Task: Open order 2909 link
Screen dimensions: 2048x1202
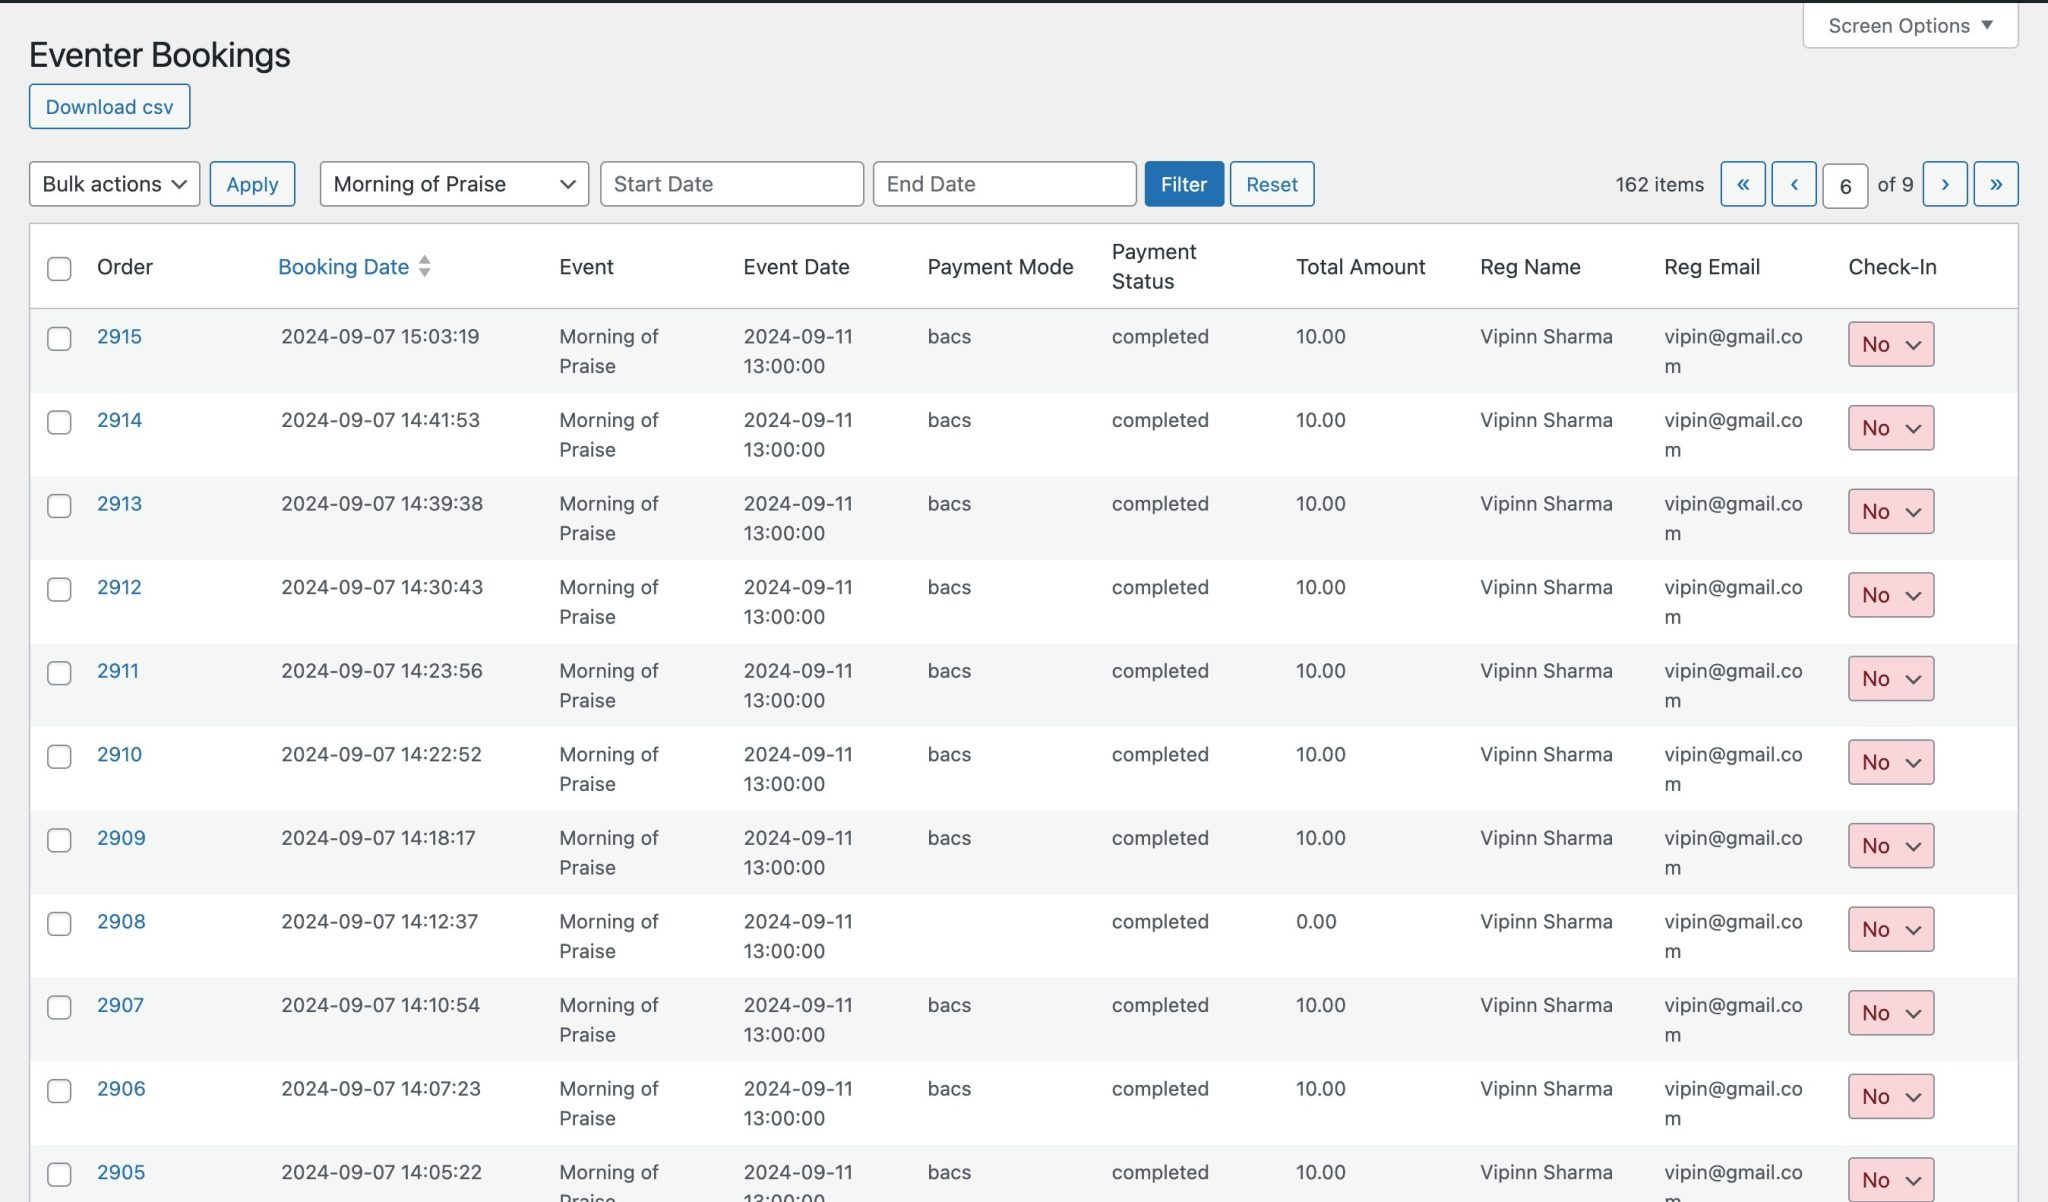Action: tap(121, 838)
